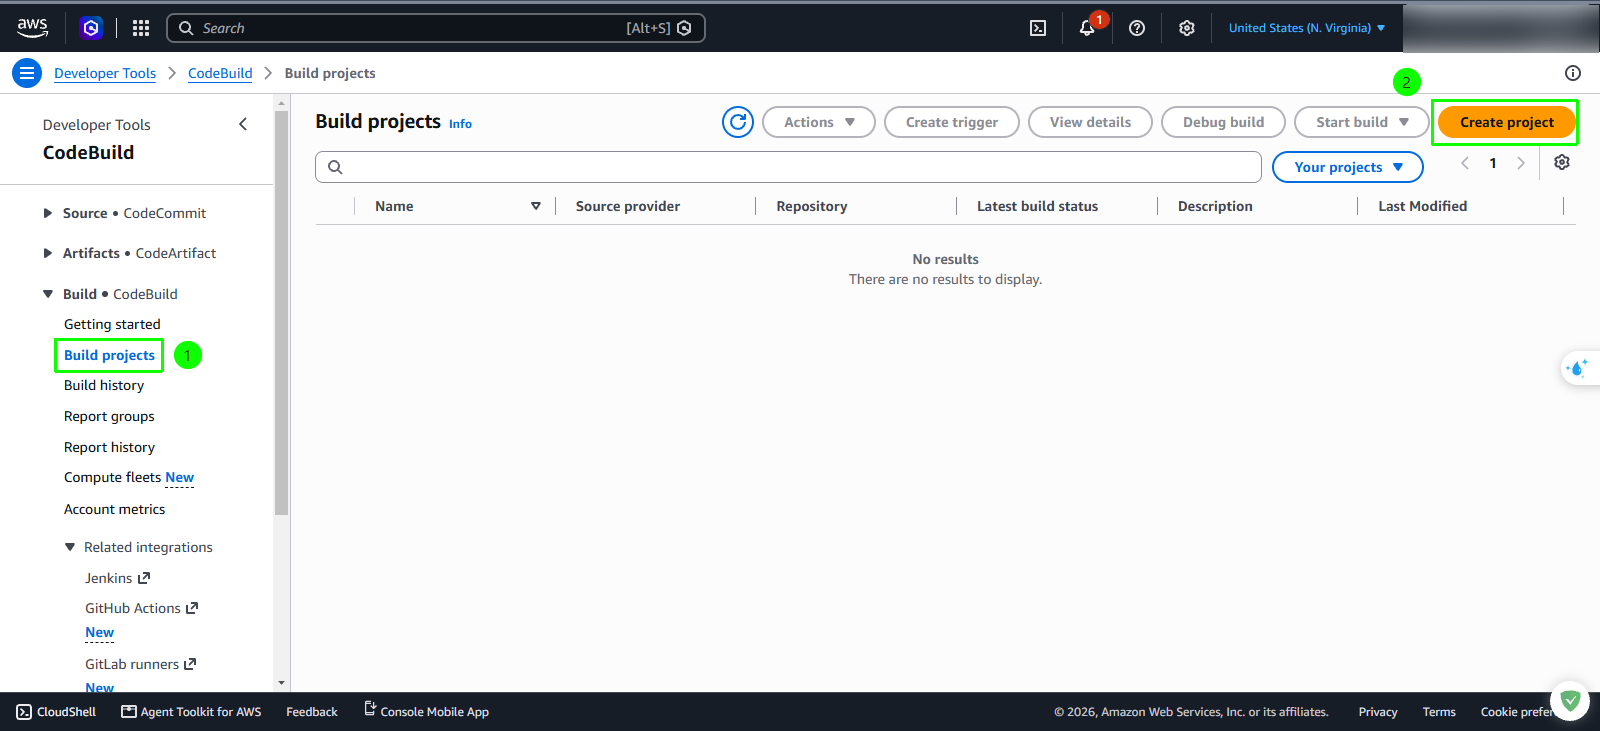1600x731 pixels.
Task: Open the Start build dropdown
Action: pyautogui.click(x=1362, y=122)
